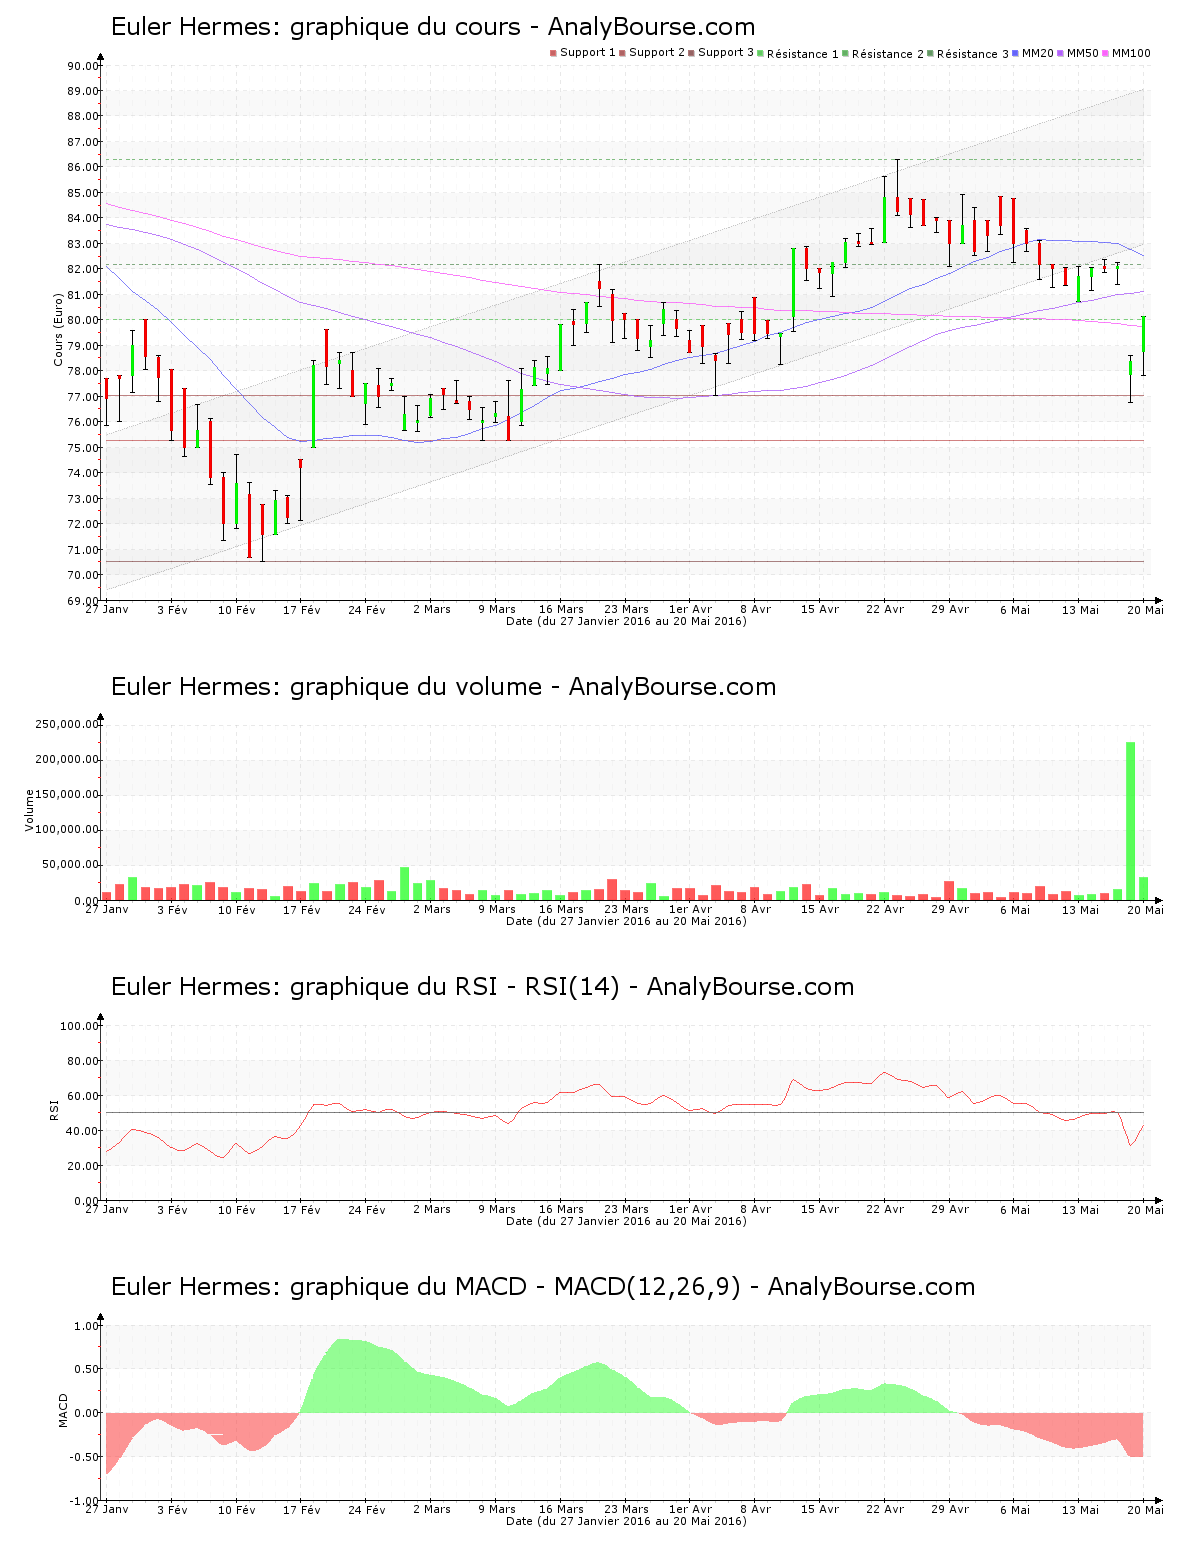Click the 70.00 value on price axis

click(x=82, y=575)
